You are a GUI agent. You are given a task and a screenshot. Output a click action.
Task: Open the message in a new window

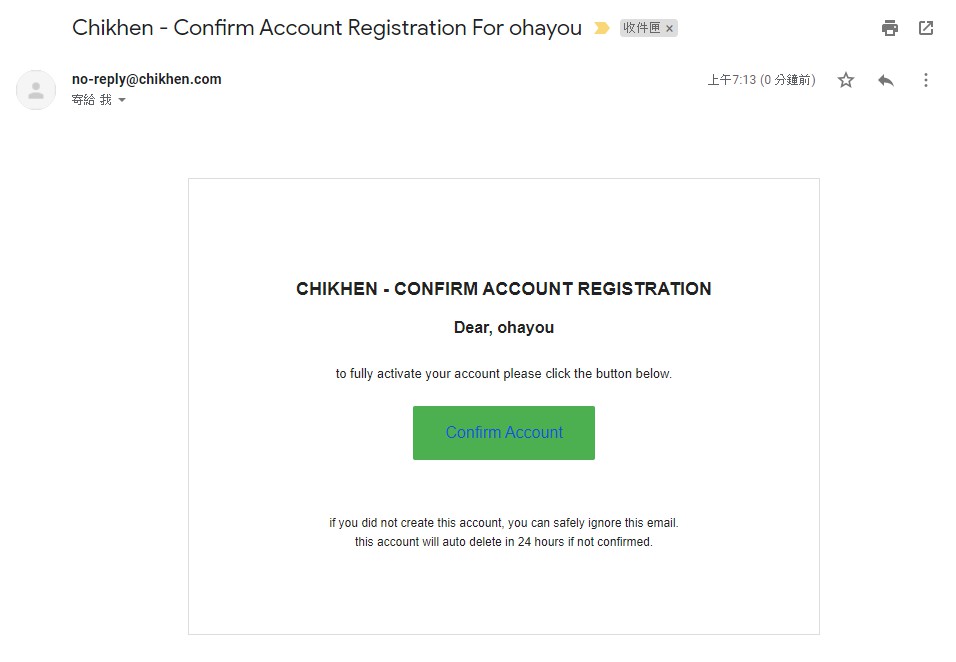point(926,28)
